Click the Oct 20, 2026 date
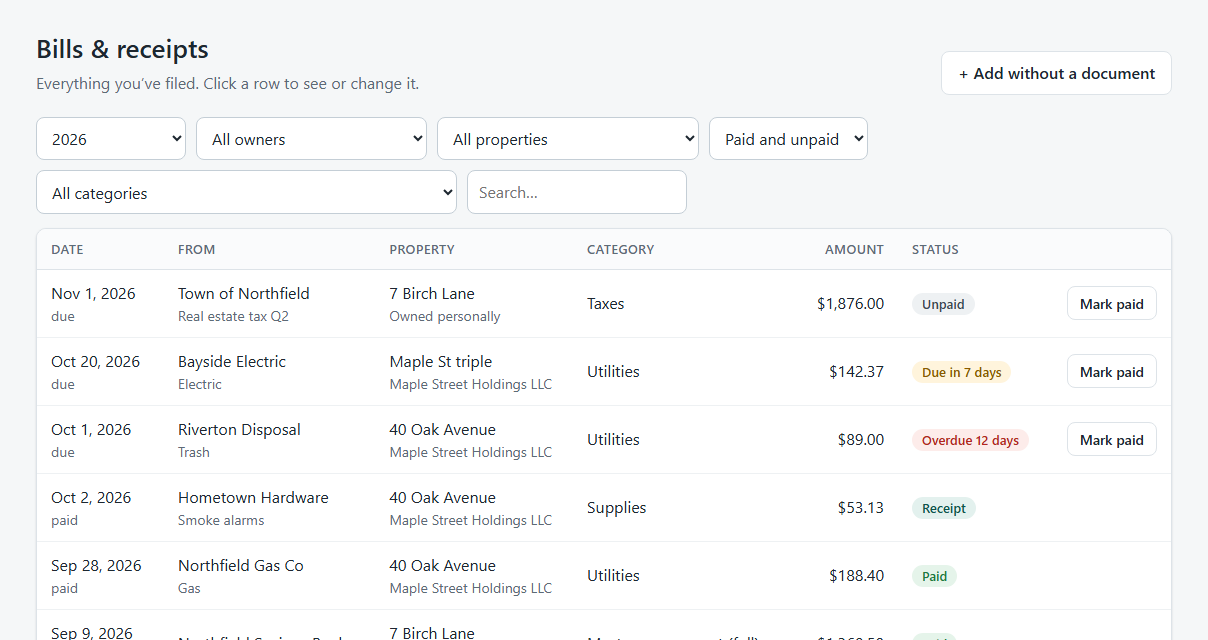This screenshot has height=640, width=1208. 96,362
